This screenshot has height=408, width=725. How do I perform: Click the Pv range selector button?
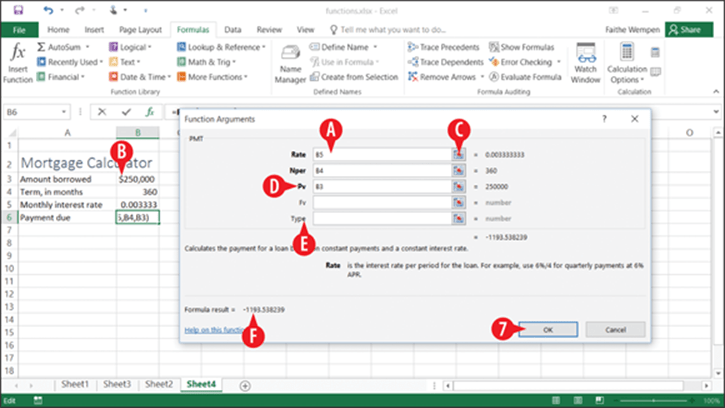coord(458,186)
